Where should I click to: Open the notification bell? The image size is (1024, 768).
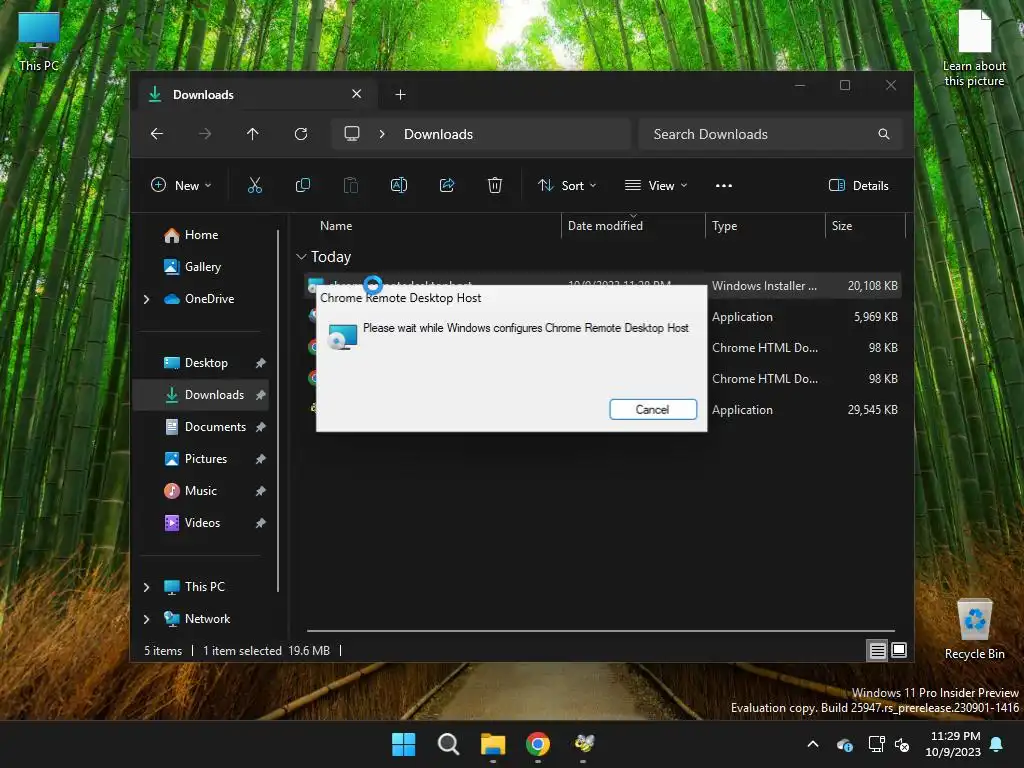click(x=997, y=744)
